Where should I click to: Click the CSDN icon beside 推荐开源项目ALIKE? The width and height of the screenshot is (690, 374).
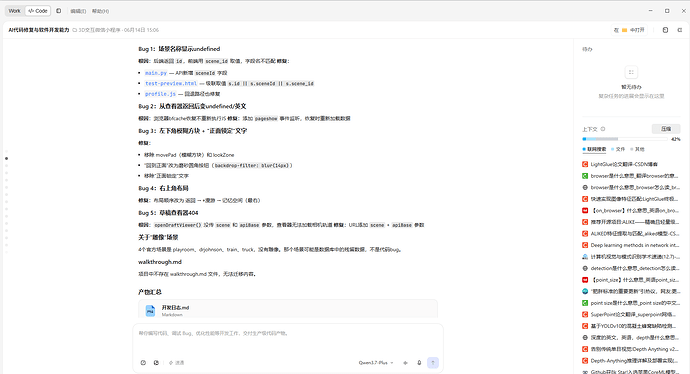click(x=585, y=222)
